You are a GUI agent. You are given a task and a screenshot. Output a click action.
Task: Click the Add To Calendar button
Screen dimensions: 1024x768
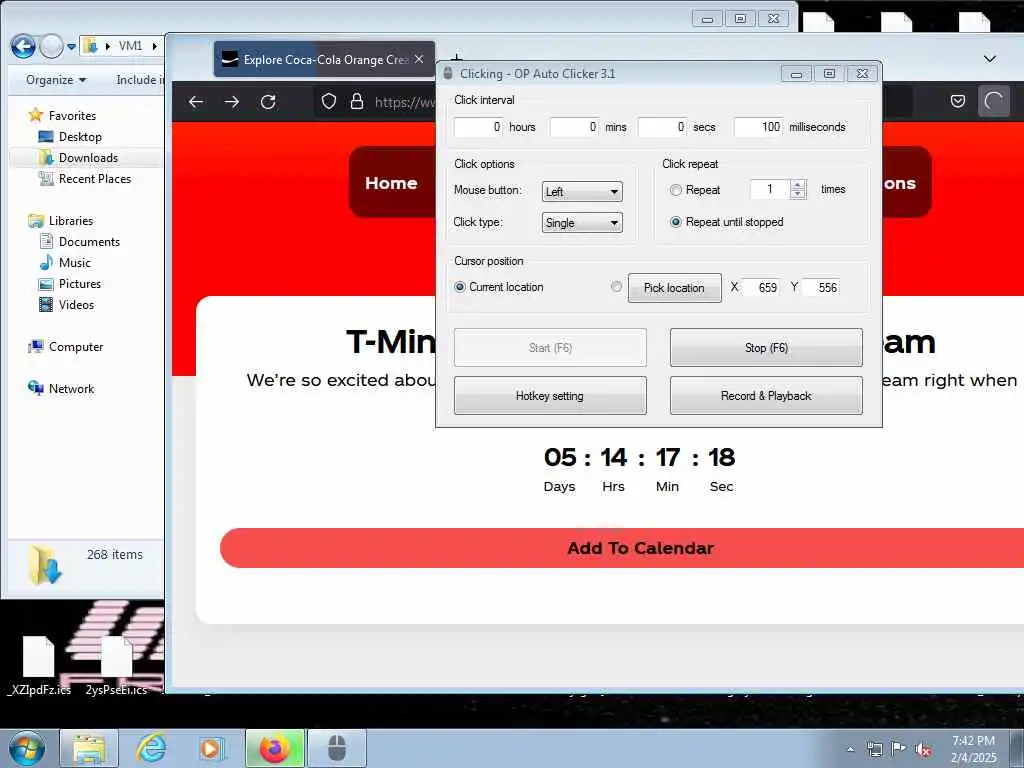point(622,548)
